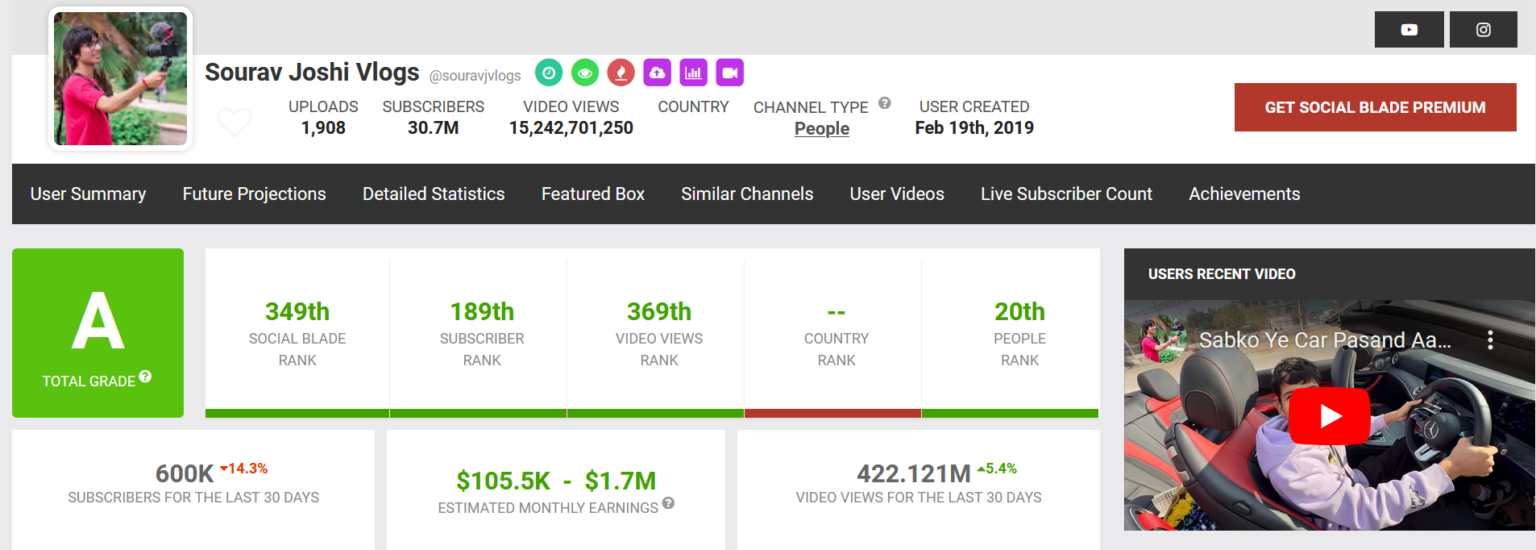View the Similar Channels tab

click(747, 194)
